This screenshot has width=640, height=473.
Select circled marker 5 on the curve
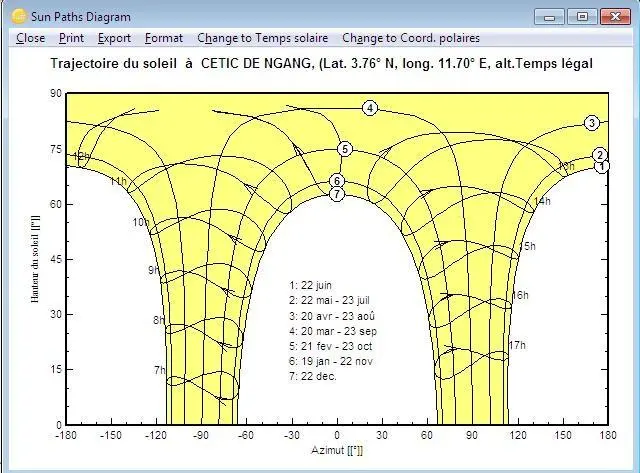click(x=345, y=149)
